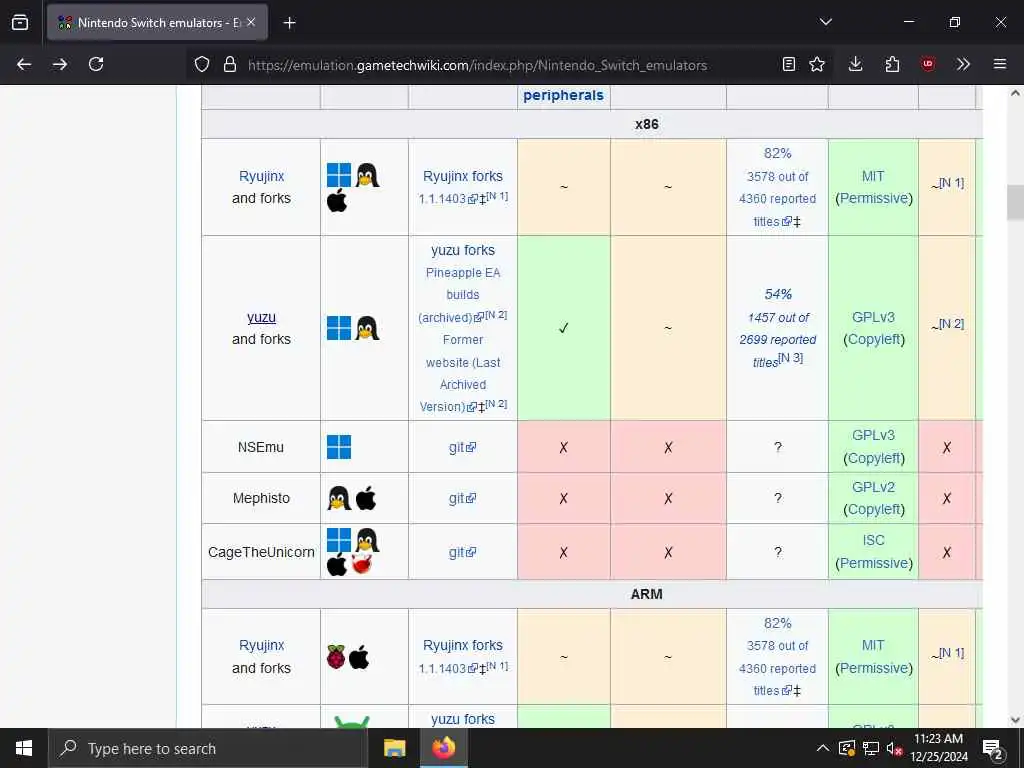
Task: Show more tools overflow chevrons
Action: pos(963,64)
